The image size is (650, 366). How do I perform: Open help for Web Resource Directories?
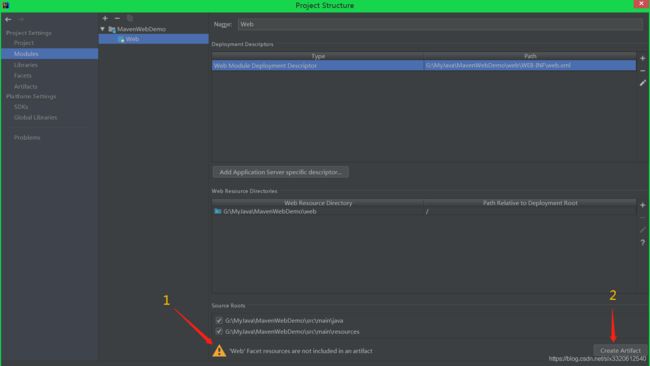(643, 242)
